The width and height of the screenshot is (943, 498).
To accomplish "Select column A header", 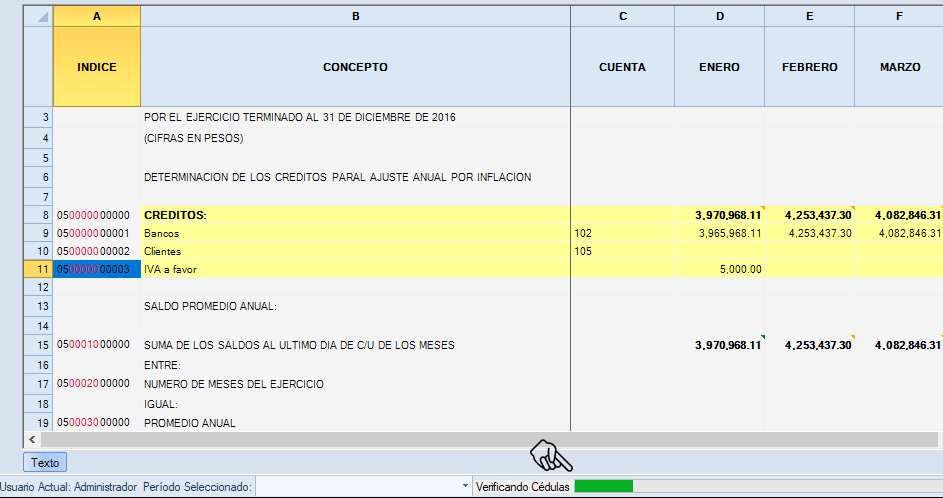I will click(97, 16).
